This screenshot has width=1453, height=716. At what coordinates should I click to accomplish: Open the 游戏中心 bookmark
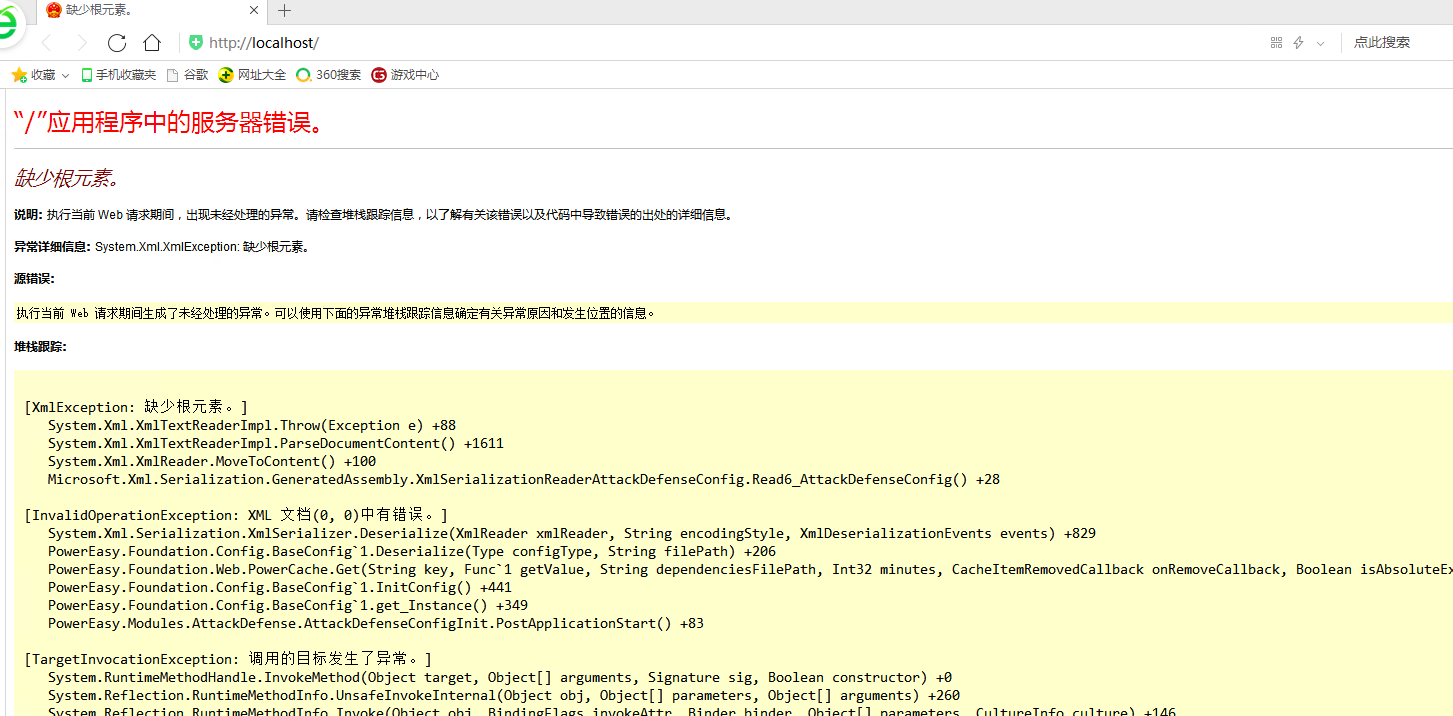tap(405, 75)
